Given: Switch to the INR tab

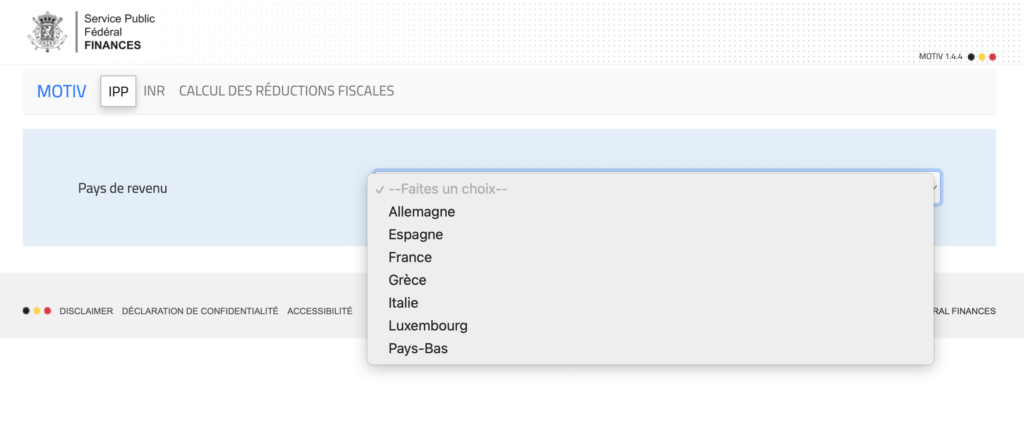Looking at the screenshot, I should 154,91.
